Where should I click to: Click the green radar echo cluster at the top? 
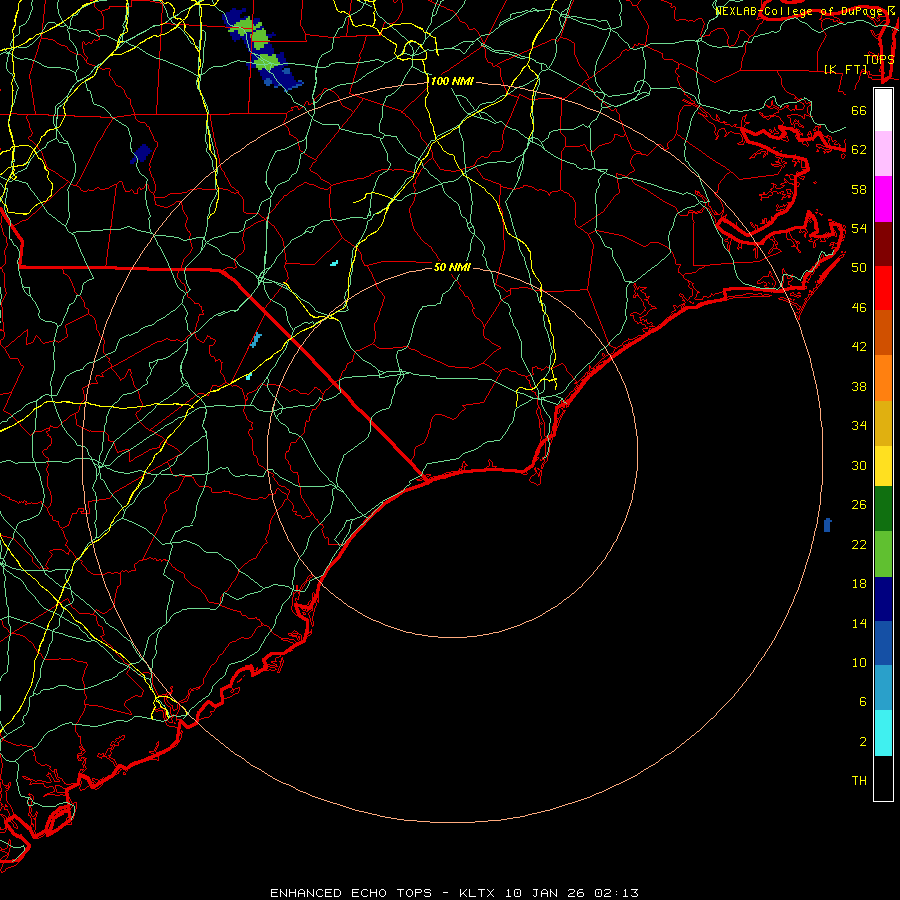pyautogui.click(x=262, y=50)
